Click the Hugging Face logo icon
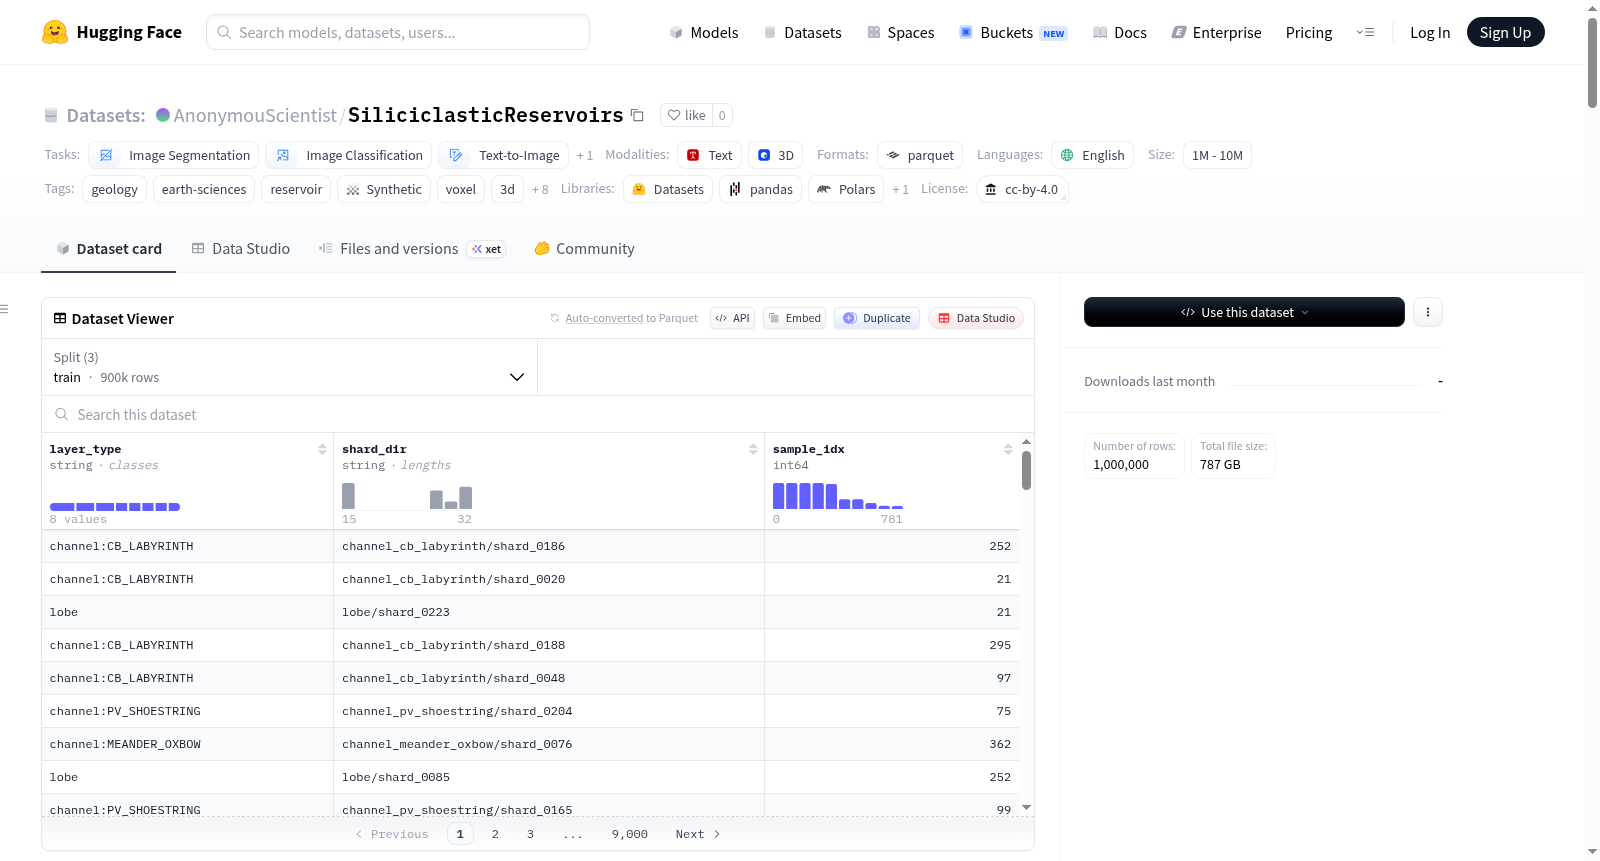This screenshot has height=861, width=1600. pyautogui.click(x=55, y=32)
